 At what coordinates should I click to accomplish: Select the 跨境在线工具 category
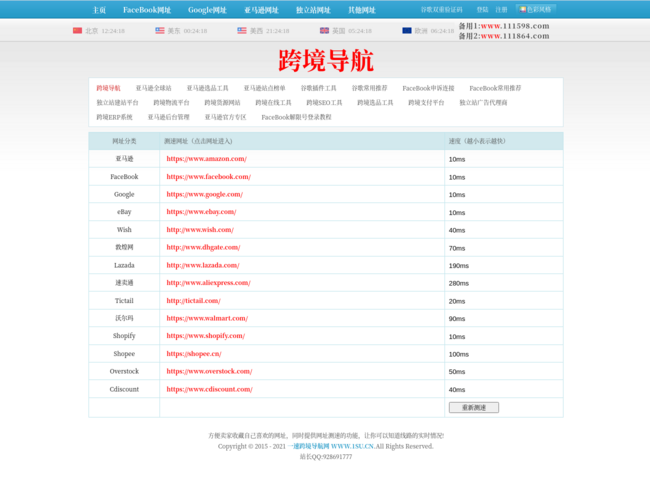click(x=273, y=102)
